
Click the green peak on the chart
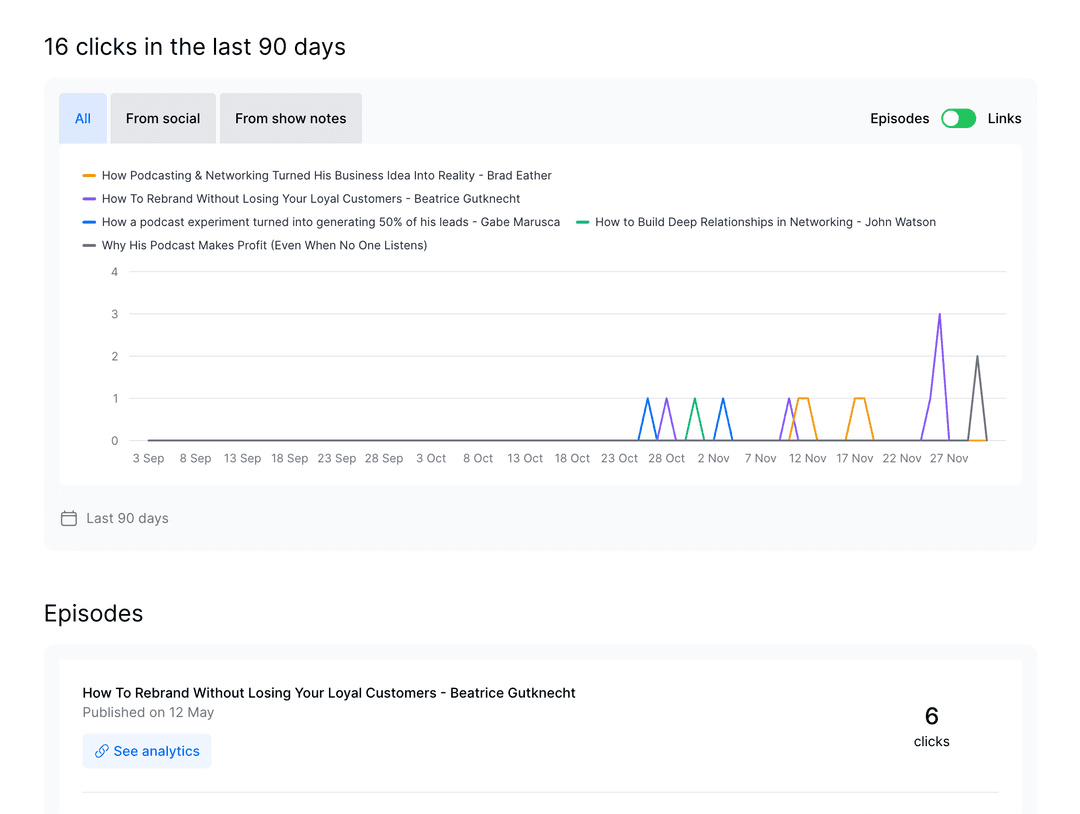(x=694, y=399)
